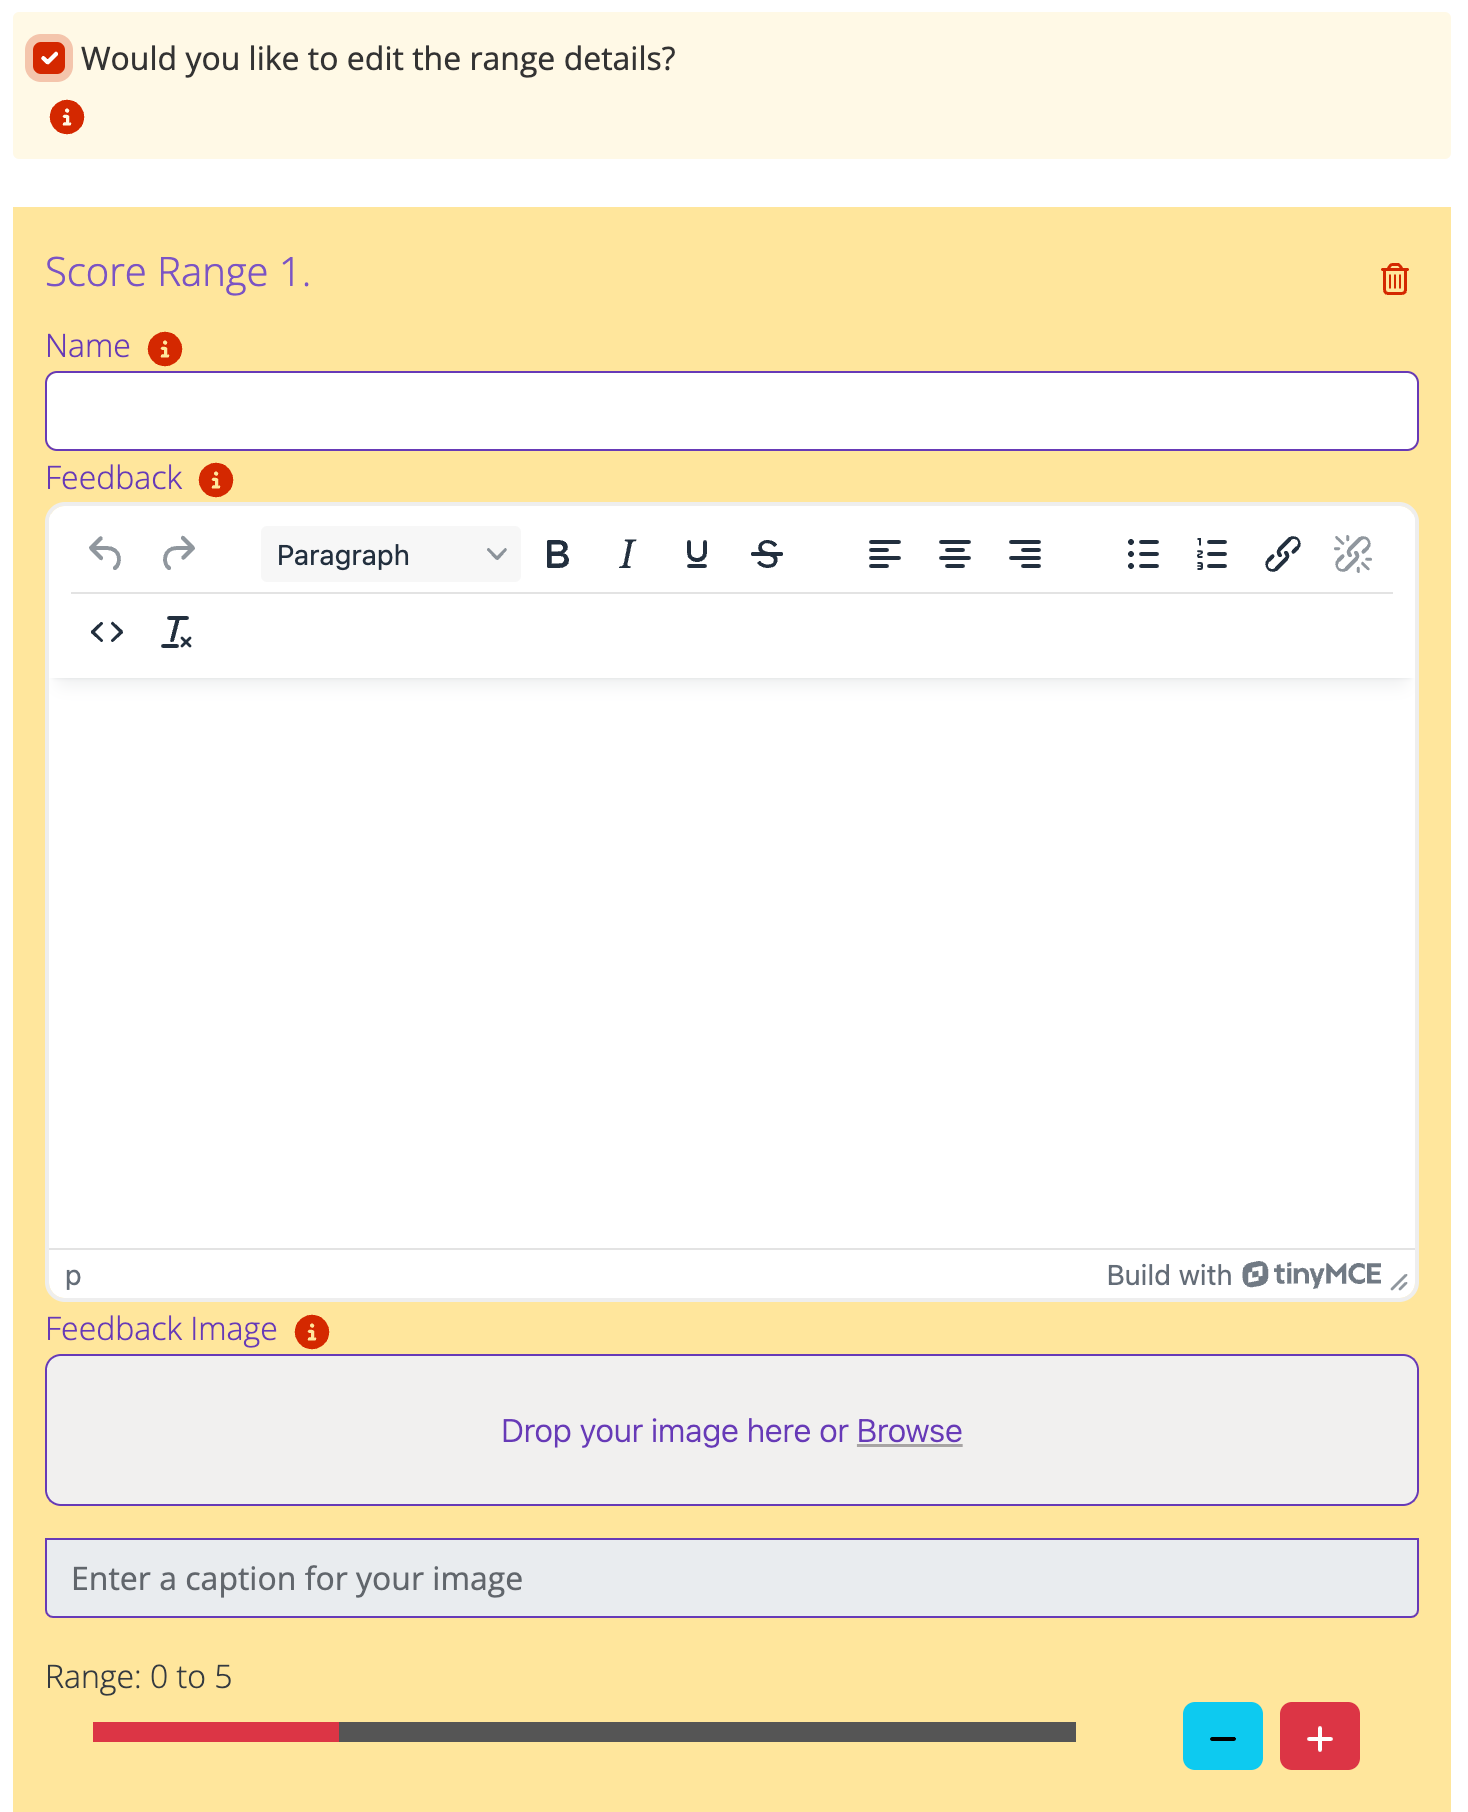The image size is (1468, 1812).
Task: Click inside the feedback text area
Action: click(x=732, y=965)
